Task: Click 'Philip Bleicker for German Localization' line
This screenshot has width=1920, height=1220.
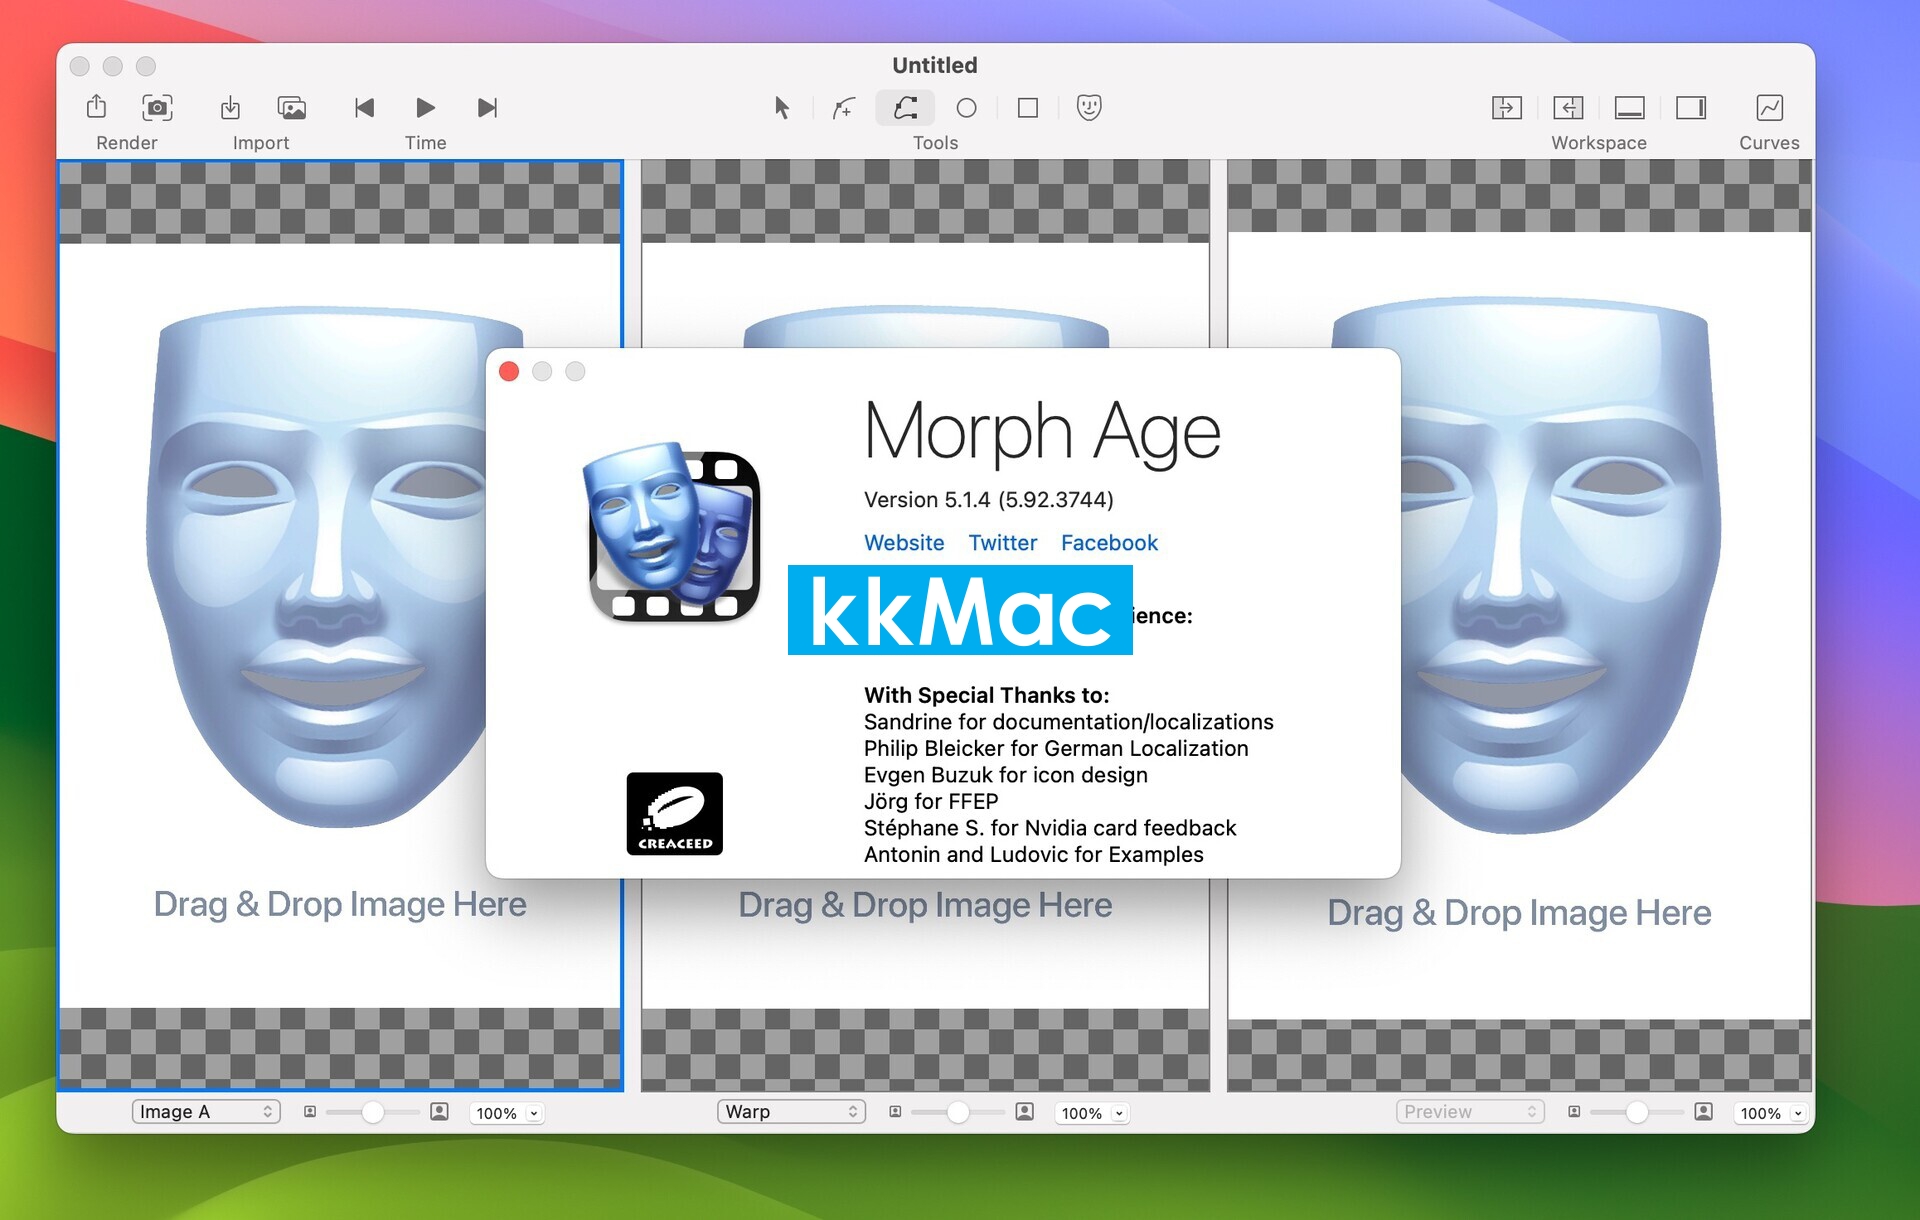Action: pyautogui.click(x=1056, y=749)
